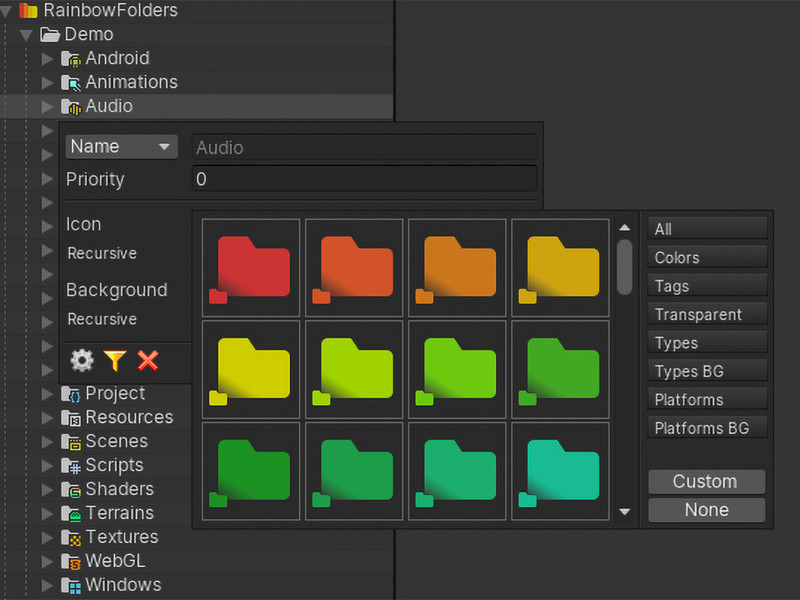
Task: Choose the red-orange folder icon
Action: (x=354, y=268)
